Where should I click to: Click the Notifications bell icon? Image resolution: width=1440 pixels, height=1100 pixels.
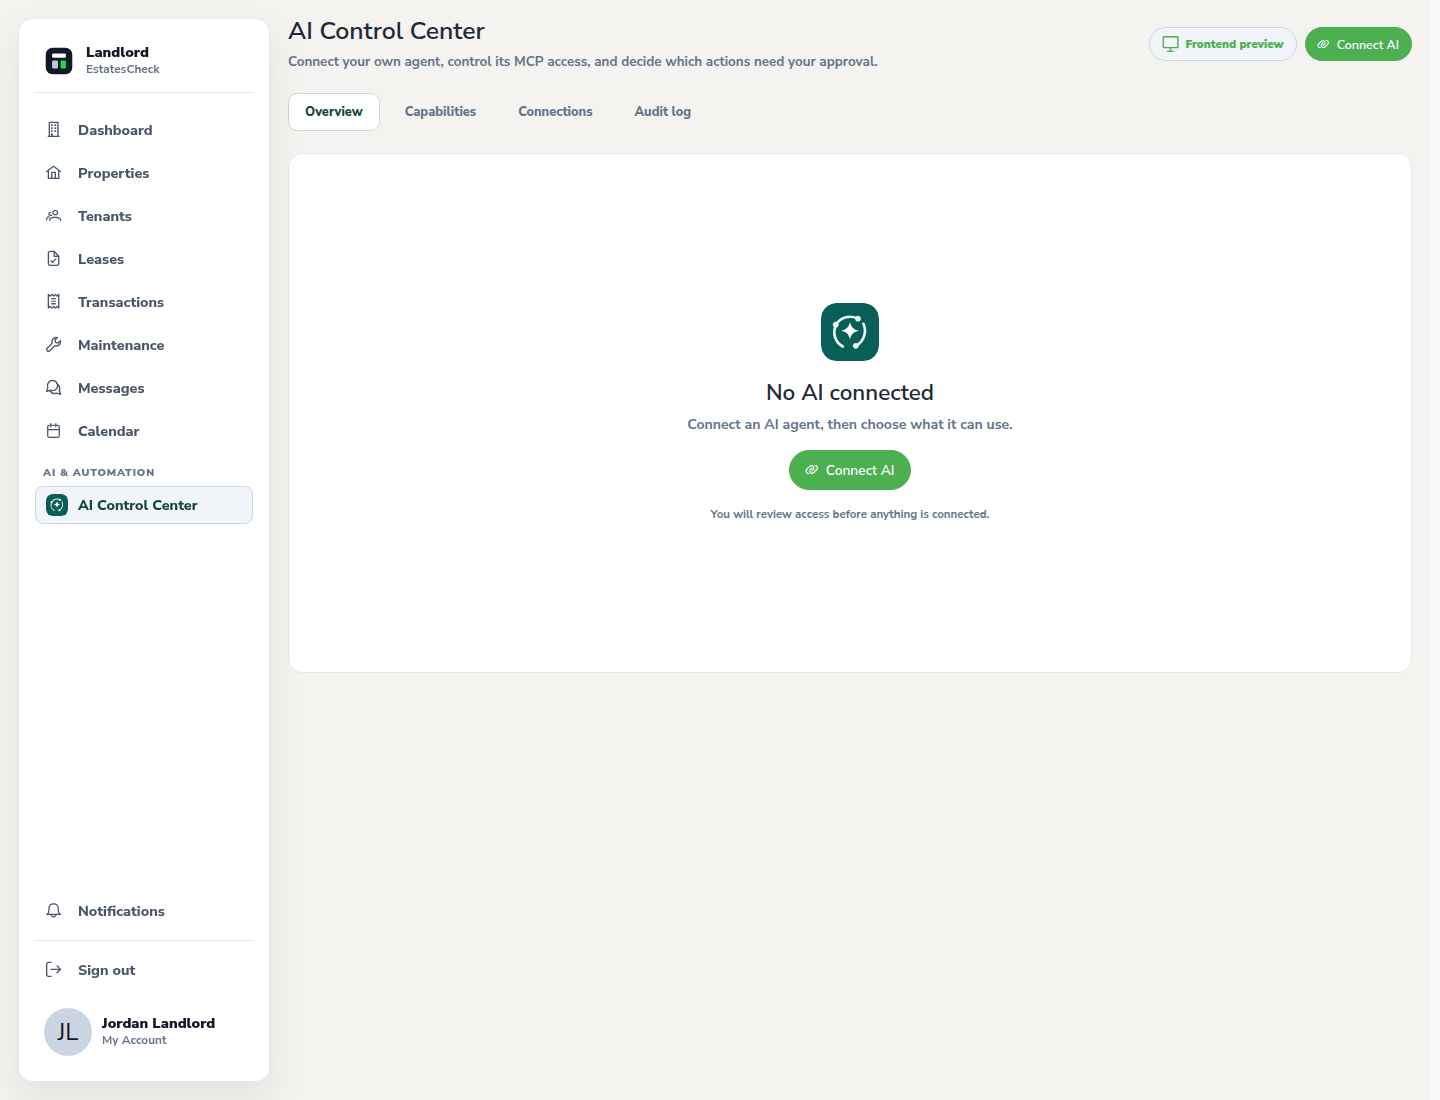[x=54, y=911]
